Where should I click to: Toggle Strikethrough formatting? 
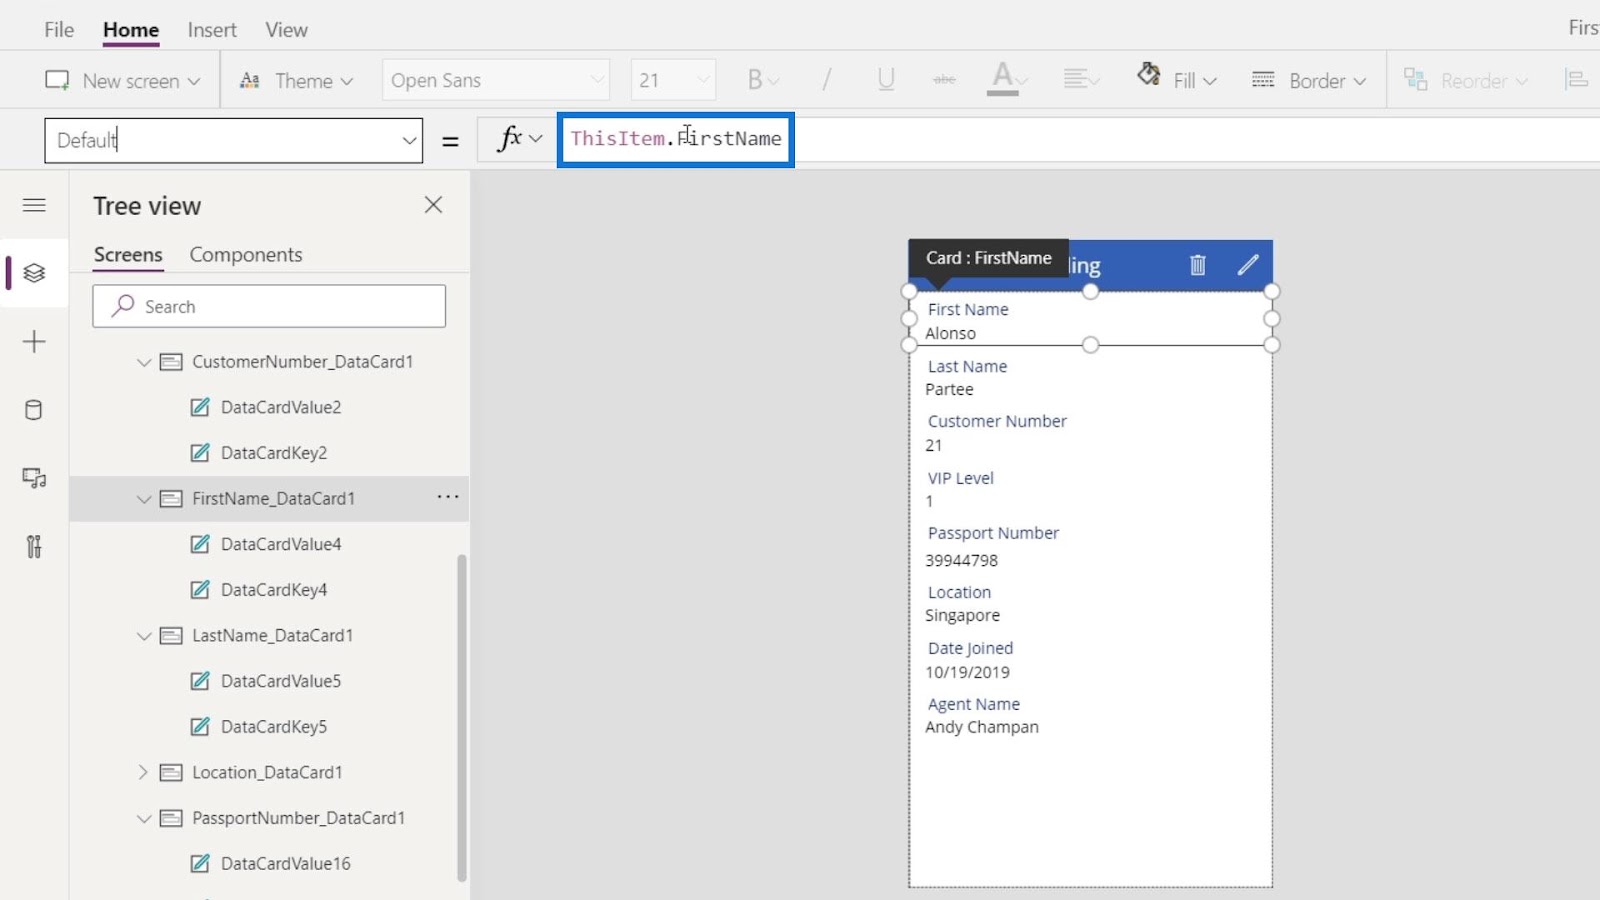(944, 80)
